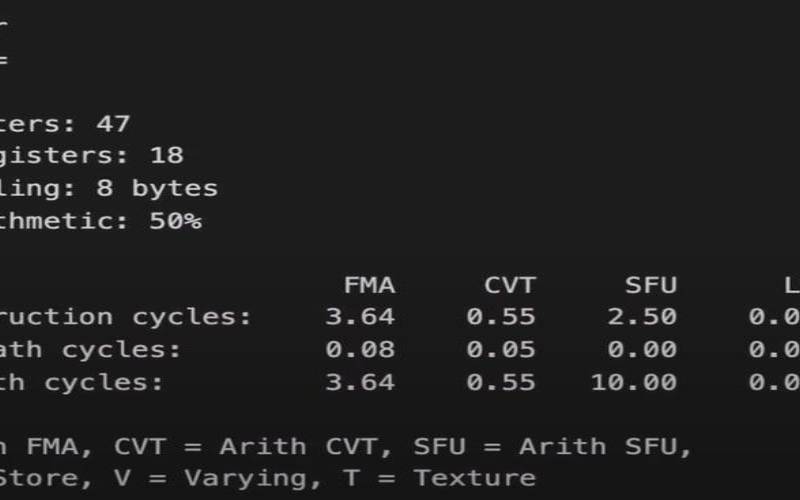
Task: Select 2.50 SFU instruction cycles value
Action: 642,317
